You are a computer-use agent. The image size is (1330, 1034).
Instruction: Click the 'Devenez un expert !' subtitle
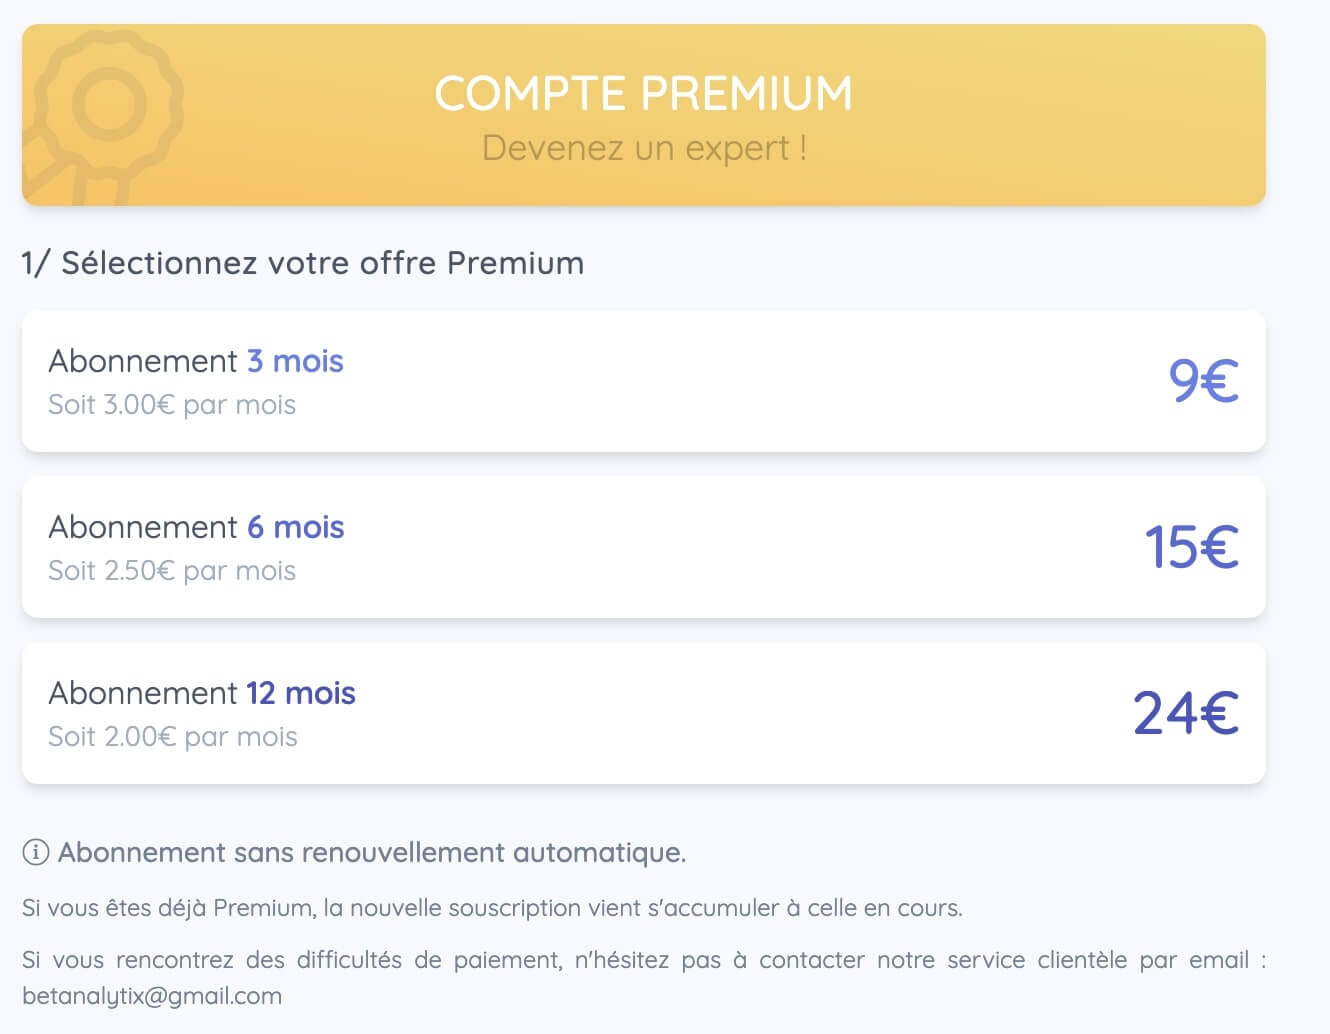click(x=644, y=148)
